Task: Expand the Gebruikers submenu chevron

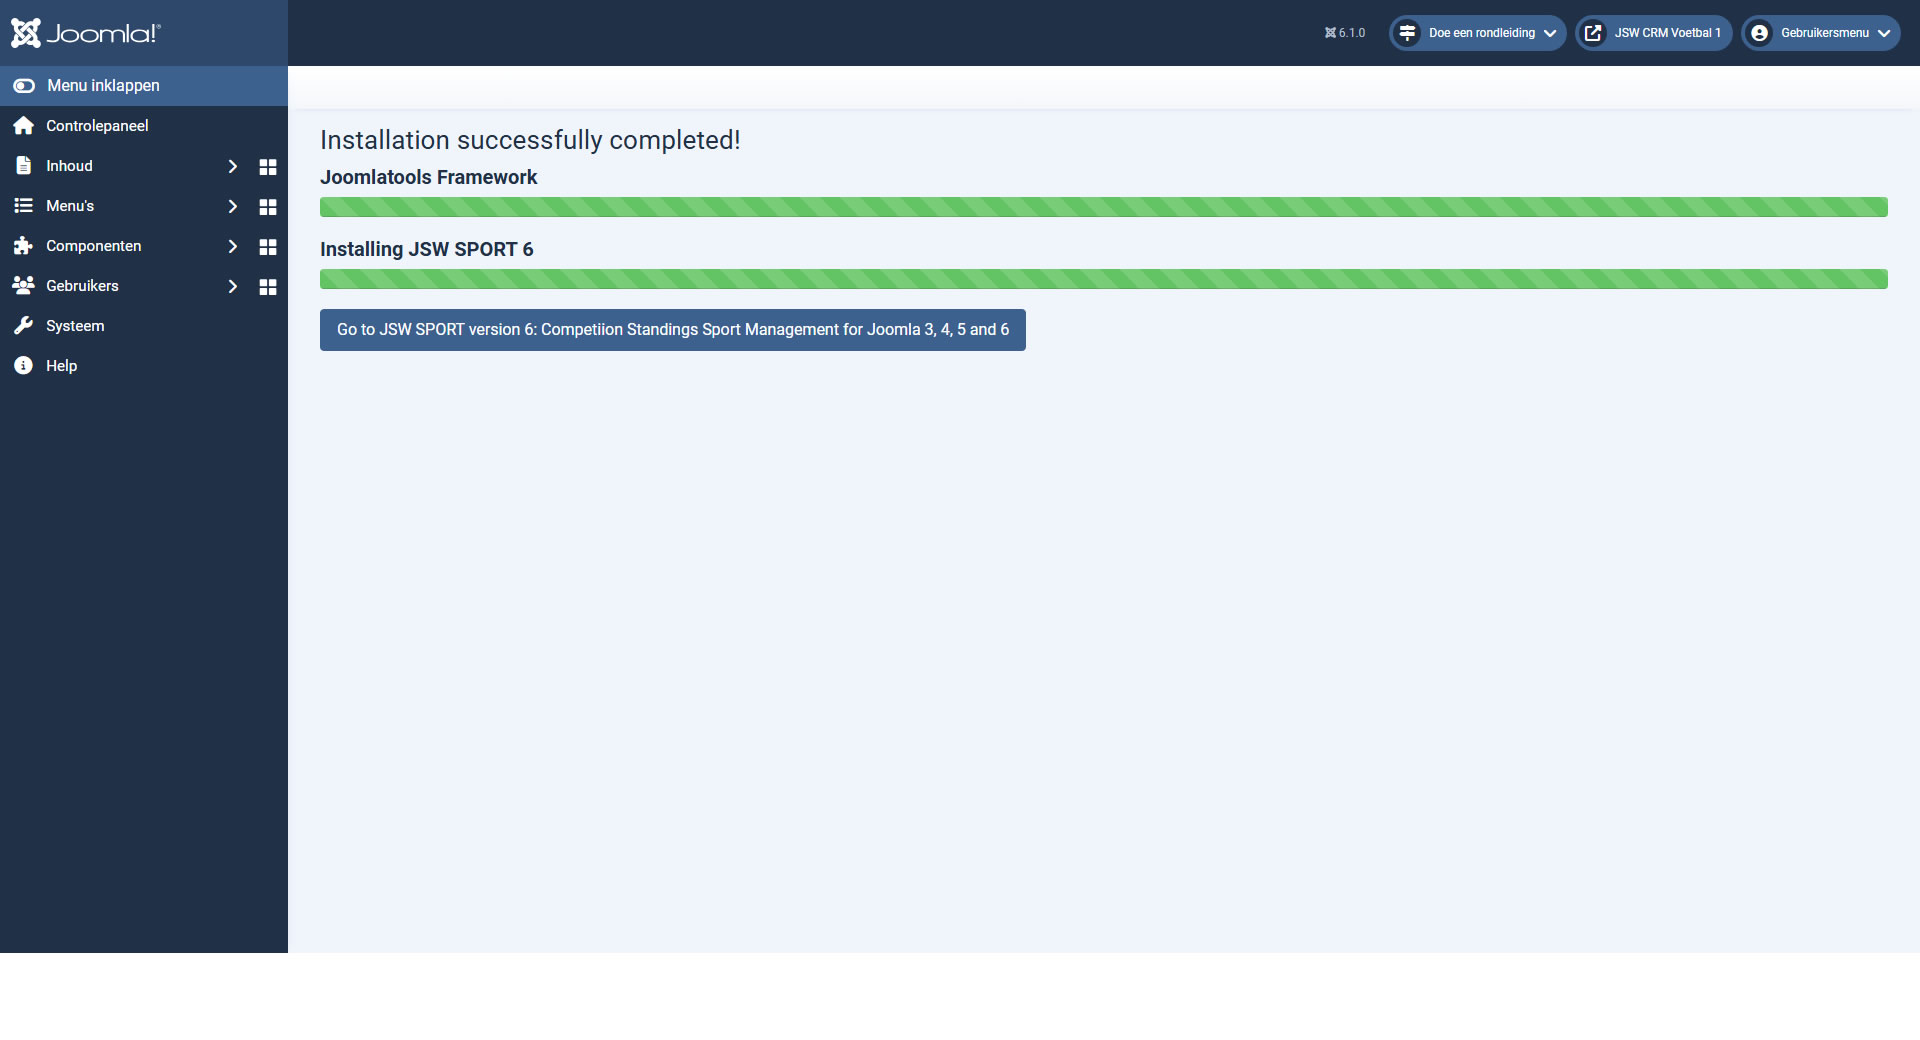Action: tap(233, 286)
